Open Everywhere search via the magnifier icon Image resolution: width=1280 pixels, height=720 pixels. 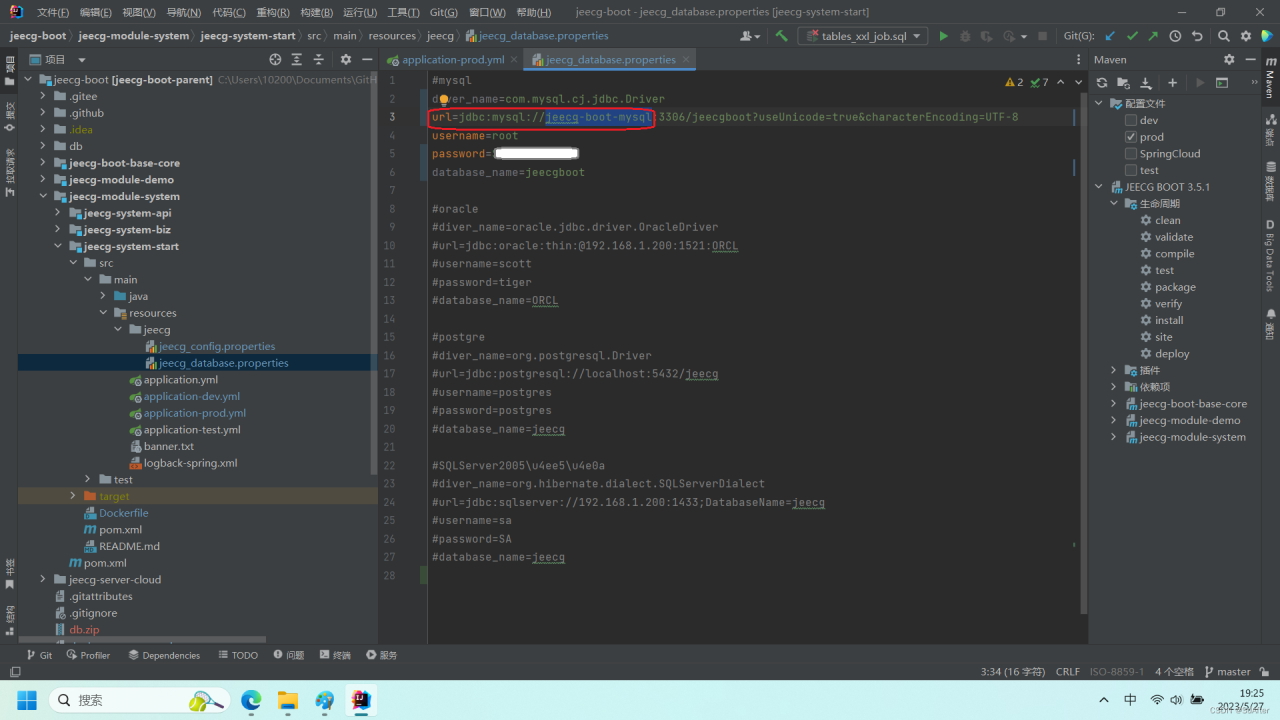pos(1224,35)
